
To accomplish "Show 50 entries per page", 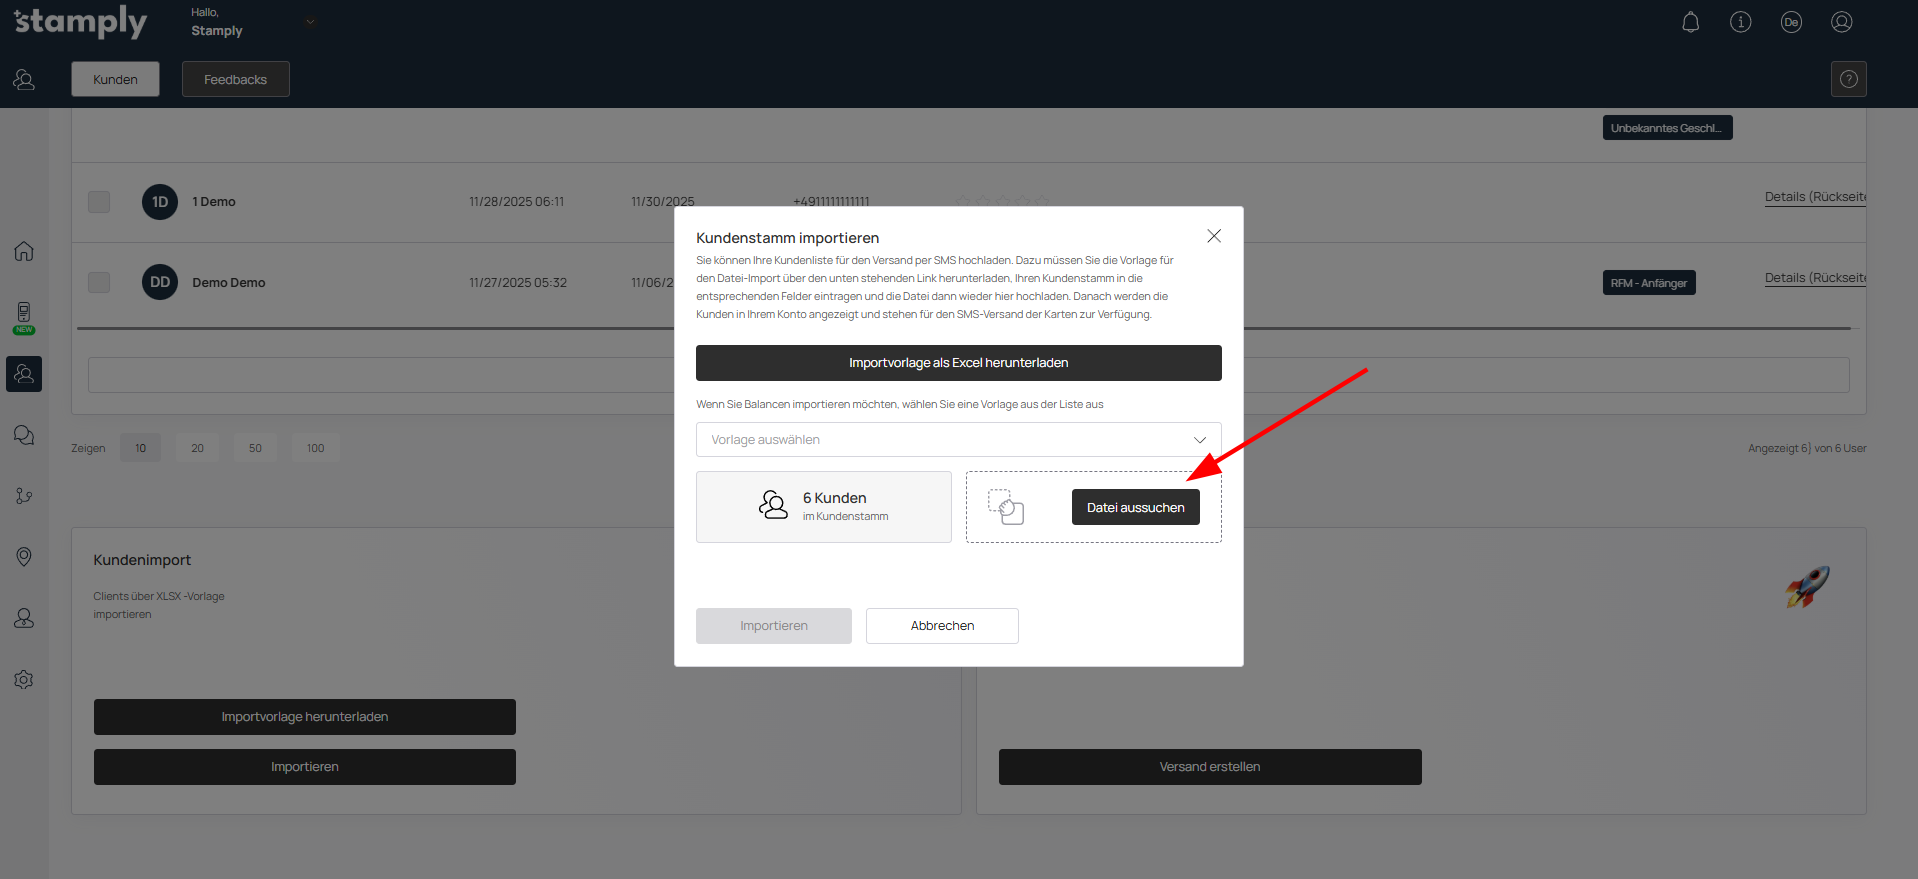I will point(255,448).
